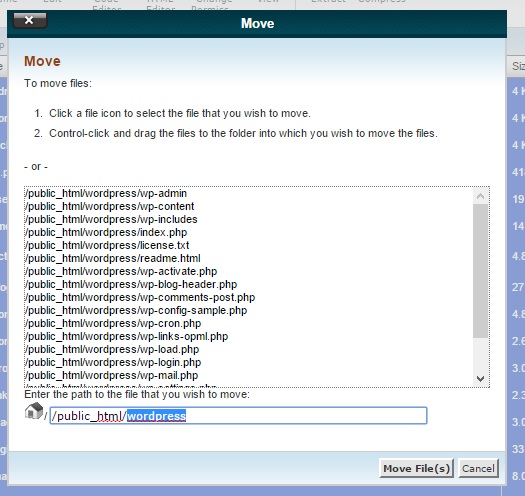
Task: Click the file list scrollbar thumb
Action: tap(480, 271)
